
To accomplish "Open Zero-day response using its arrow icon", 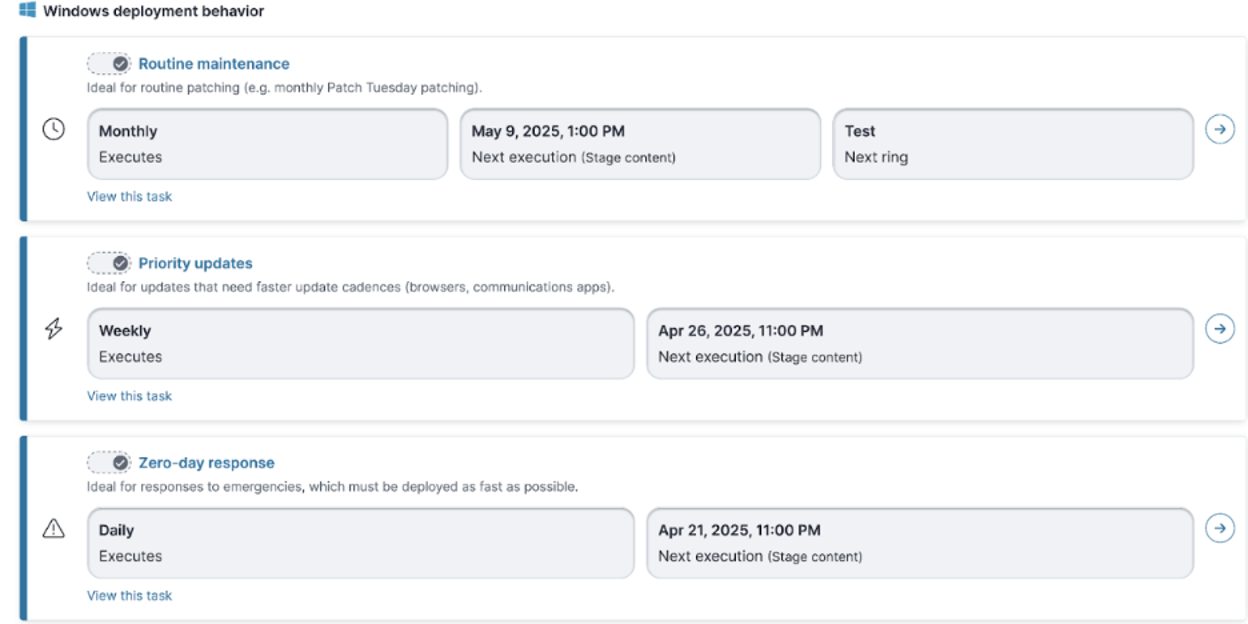I will click(1219, 528).
